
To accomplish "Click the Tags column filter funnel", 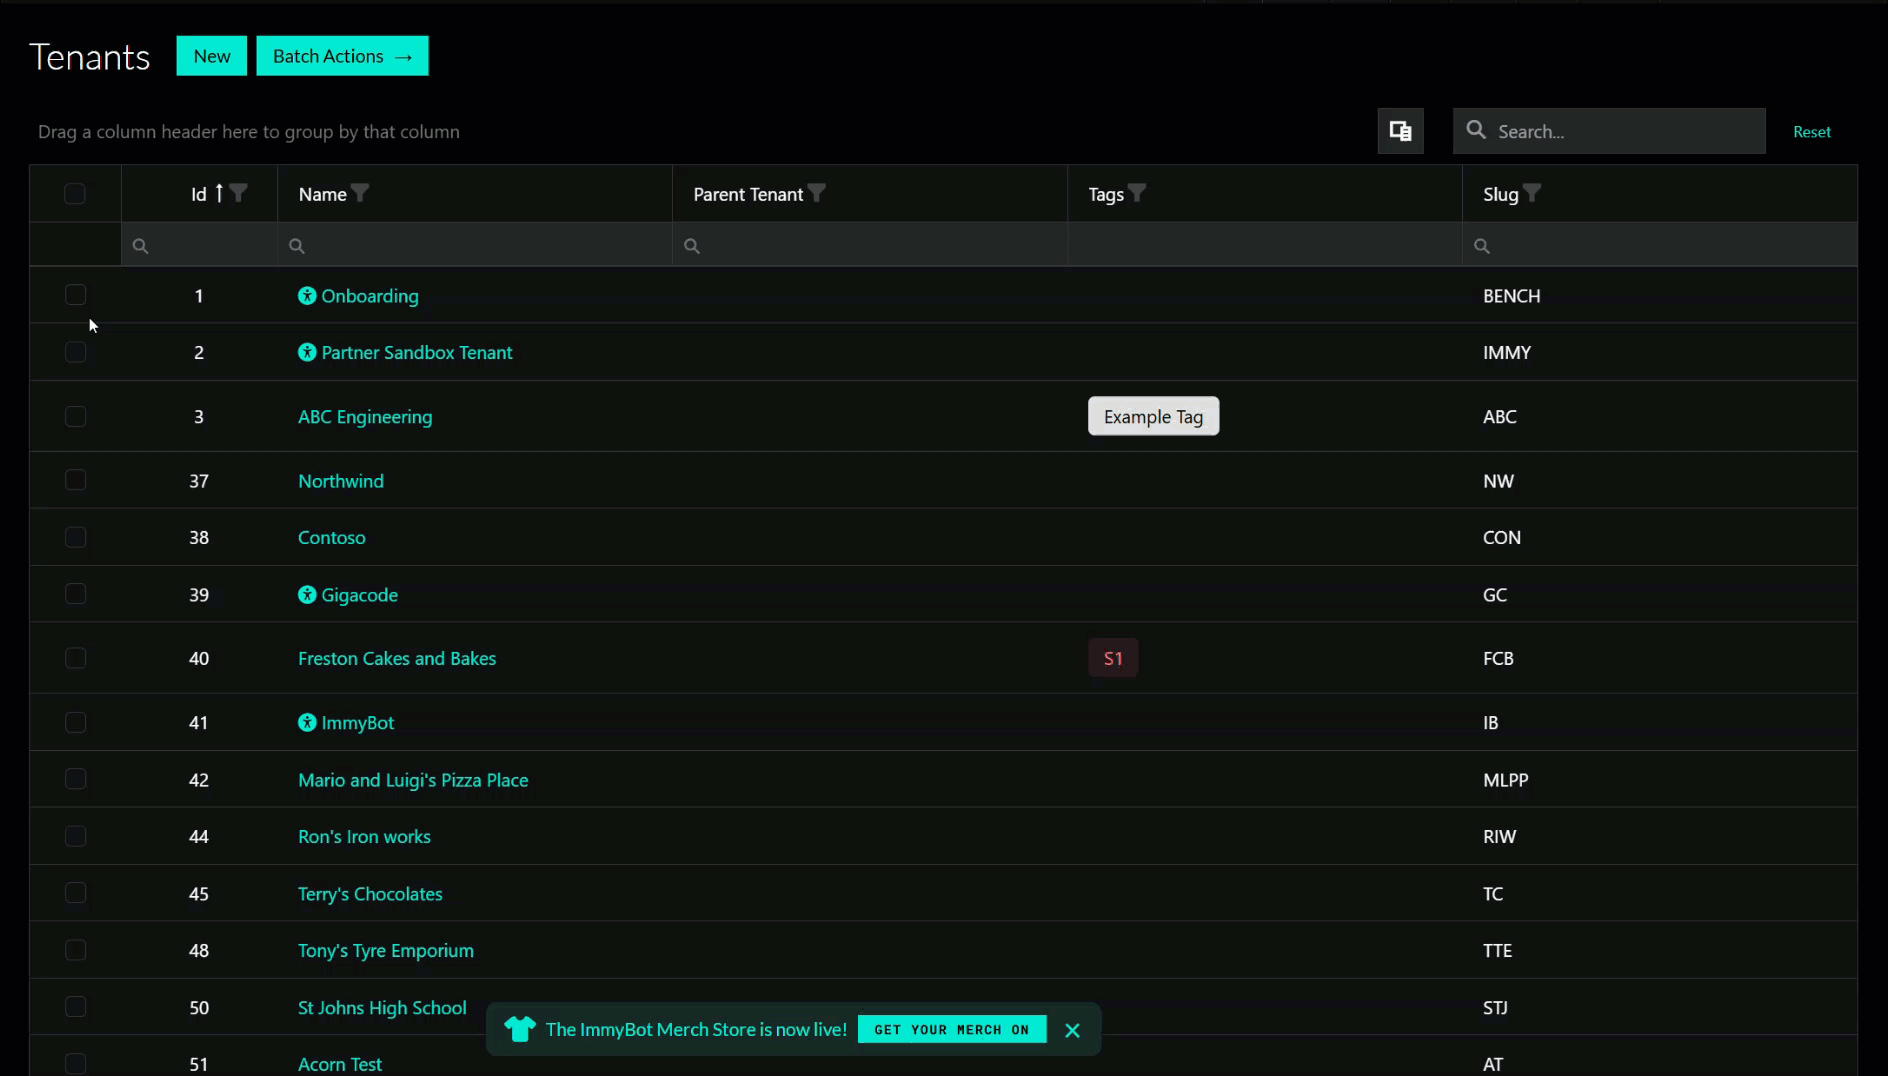I will 1137,193.
